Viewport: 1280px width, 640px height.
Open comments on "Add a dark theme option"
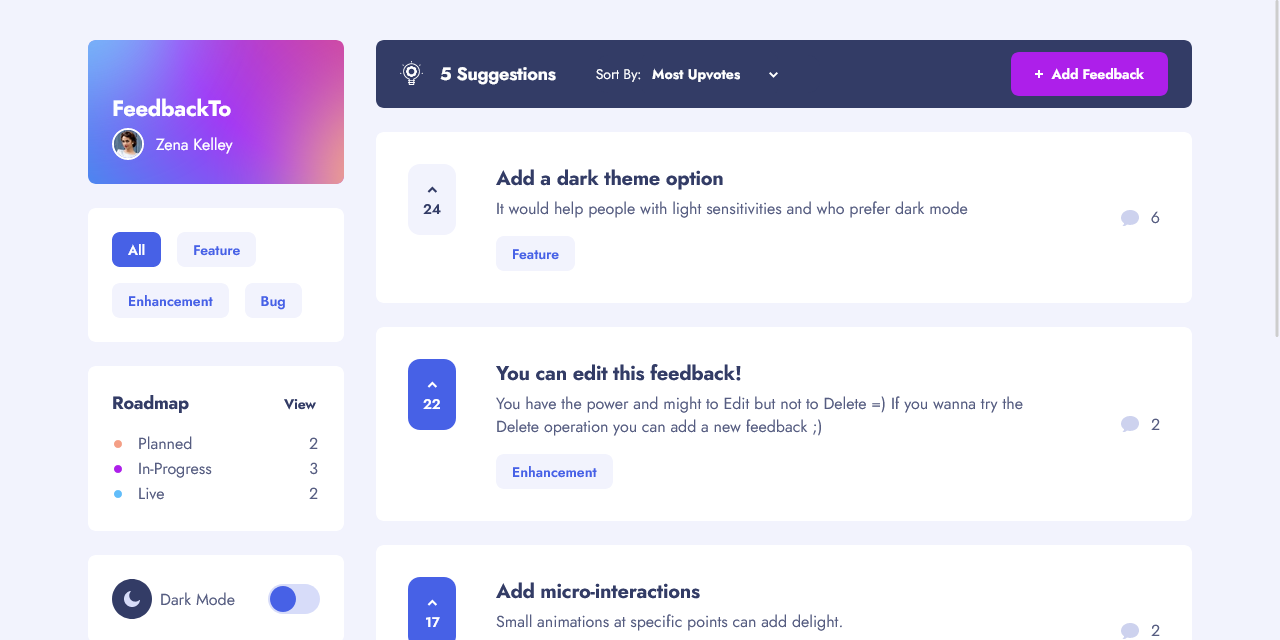[1130, 217]
